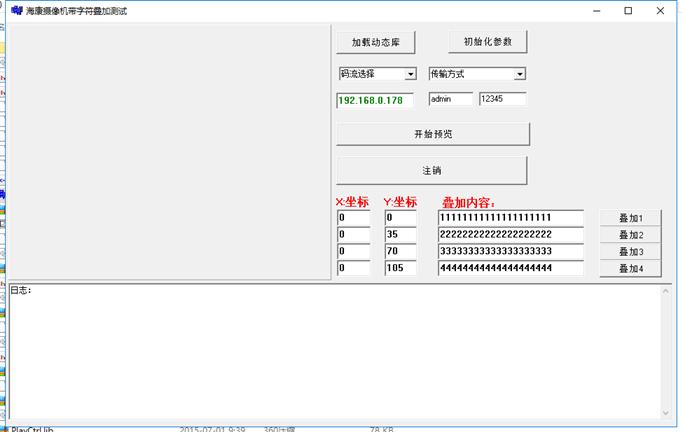Start preview with 开始预览 button
The width and height of the screenshot is (682, 432).
click(x=433, y=134)
